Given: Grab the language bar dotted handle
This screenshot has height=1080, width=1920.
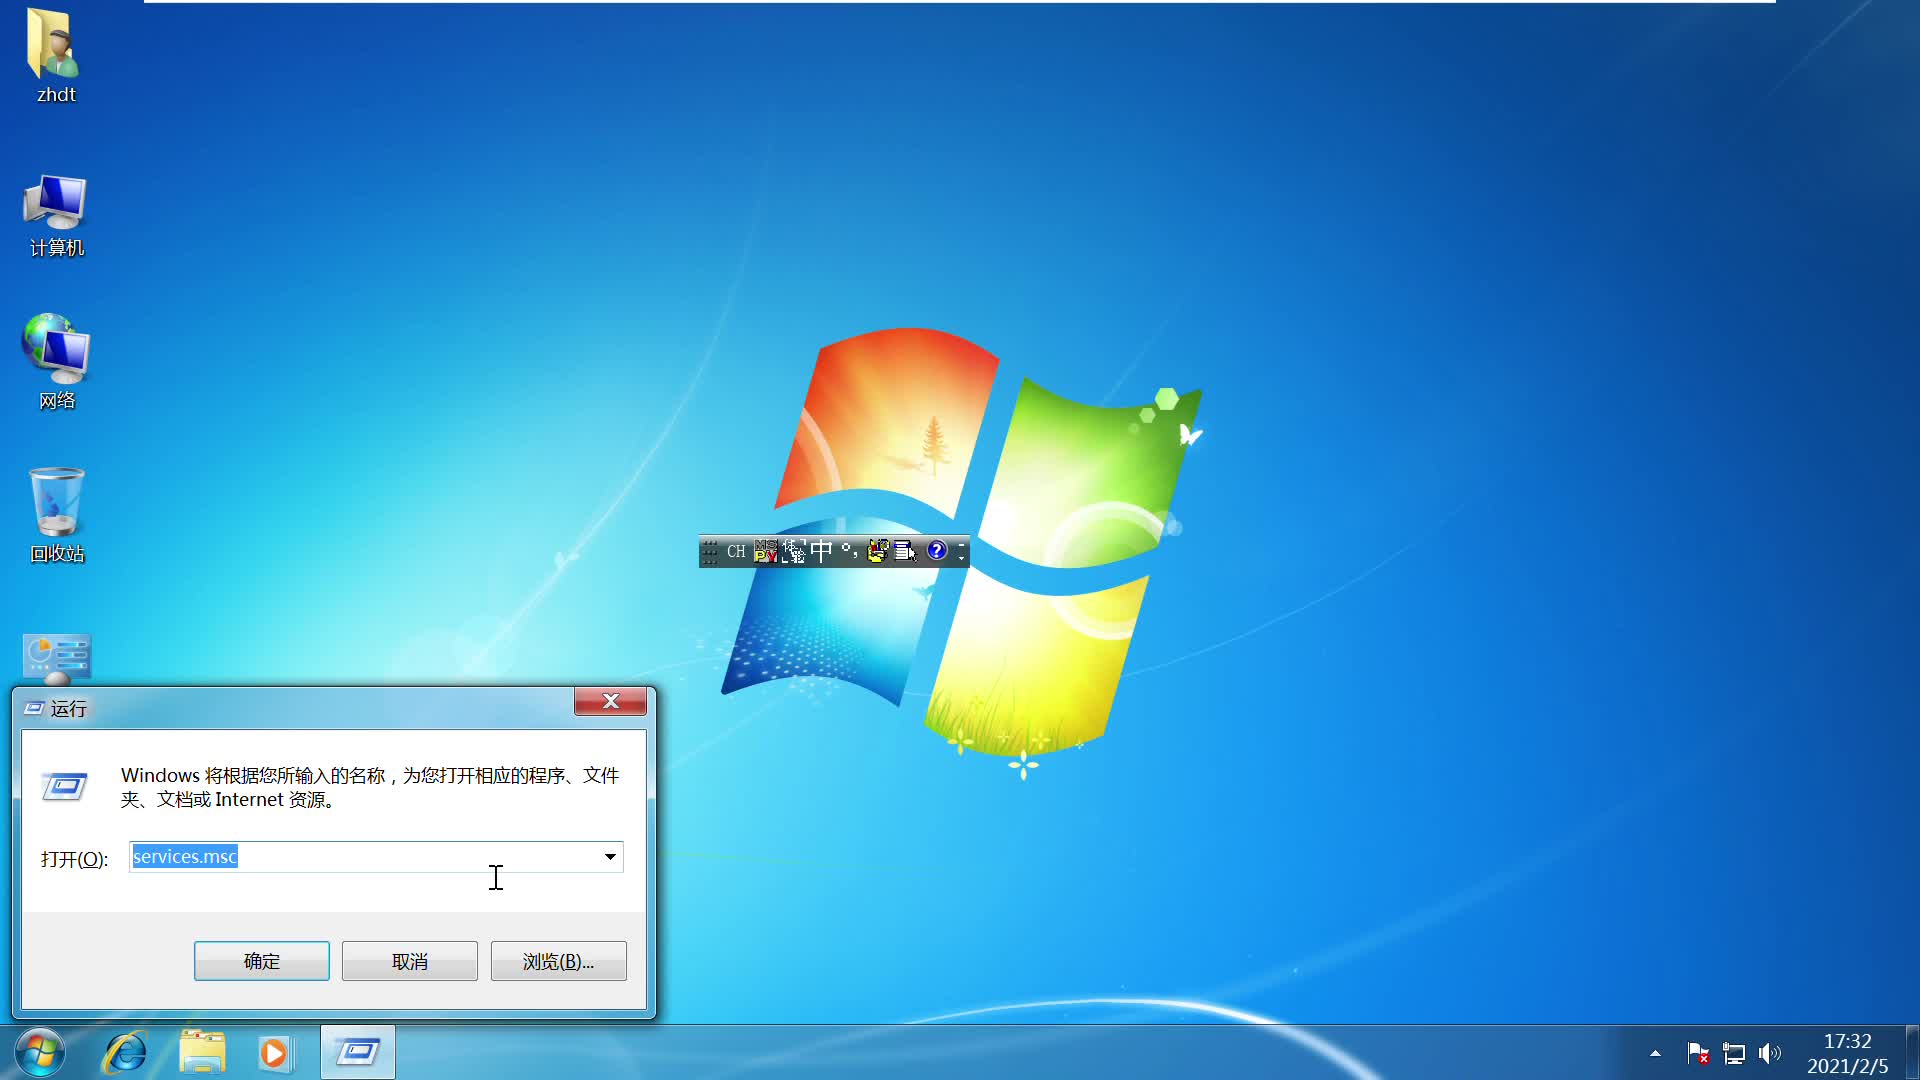Looking at the screenshot, I should (710, 552).
